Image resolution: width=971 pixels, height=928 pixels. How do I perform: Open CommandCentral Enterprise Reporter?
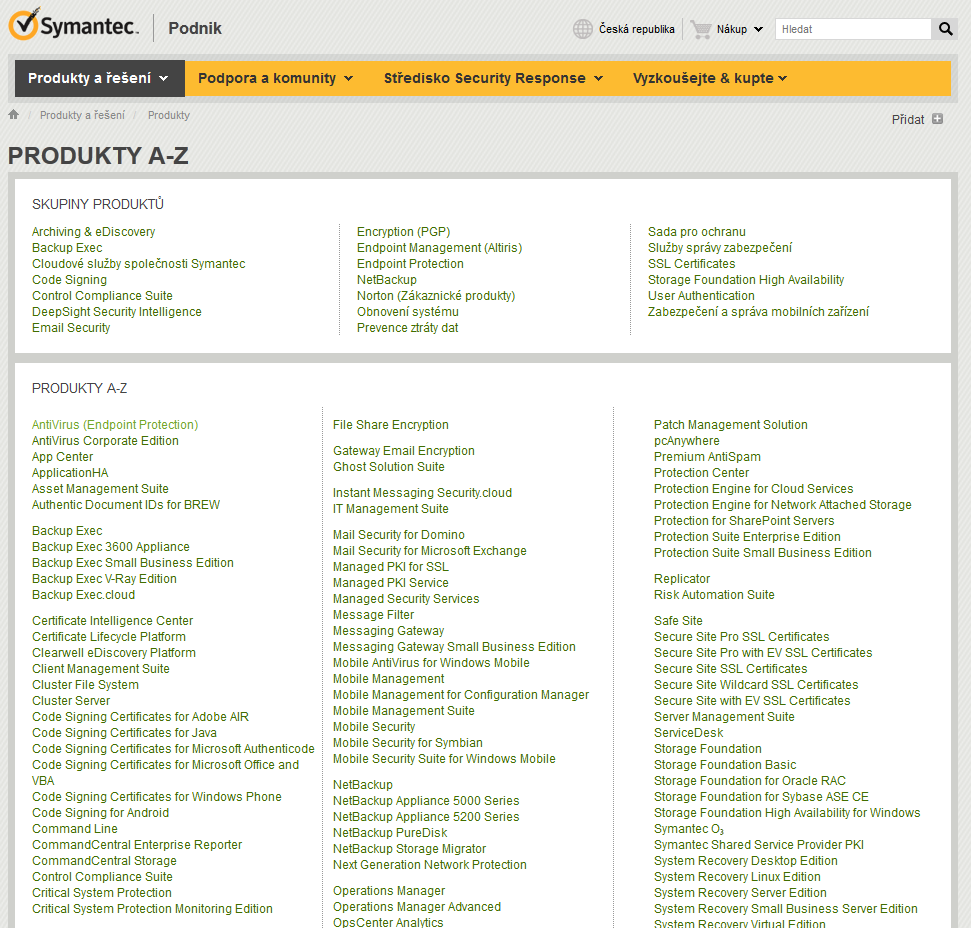[137, 846]
